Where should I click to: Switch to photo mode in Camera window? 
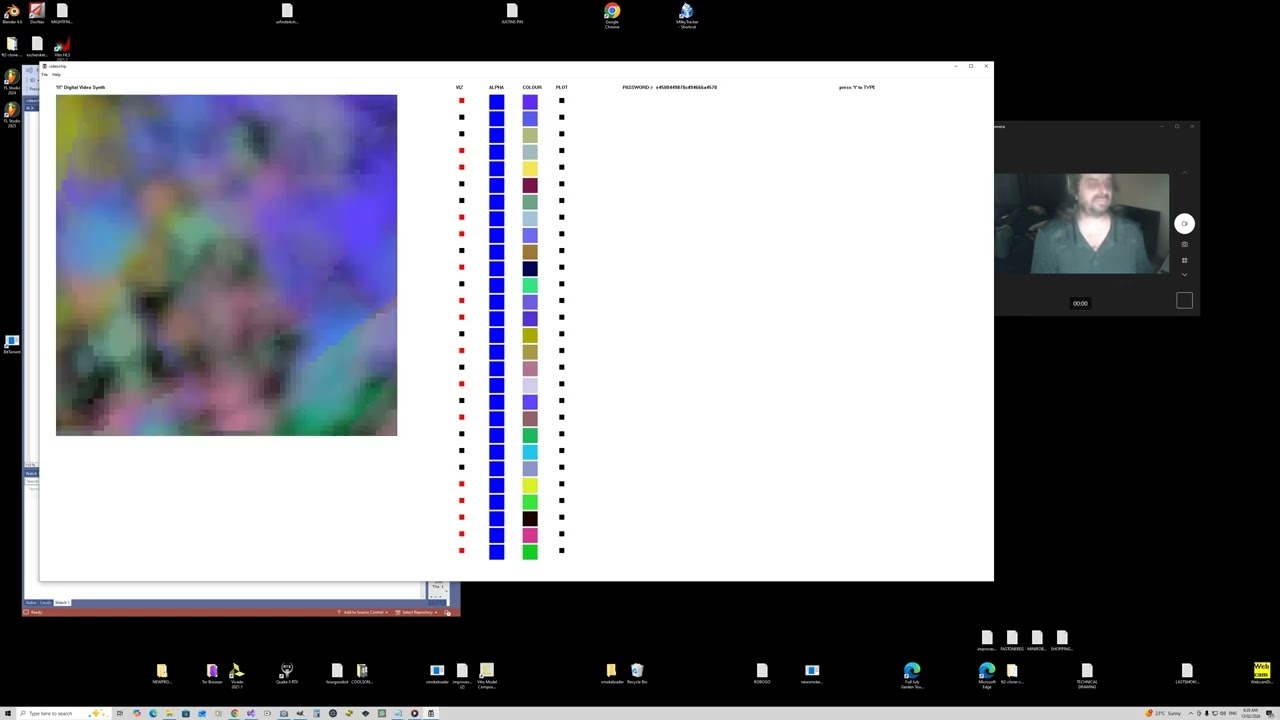(x=1184, y=245)
